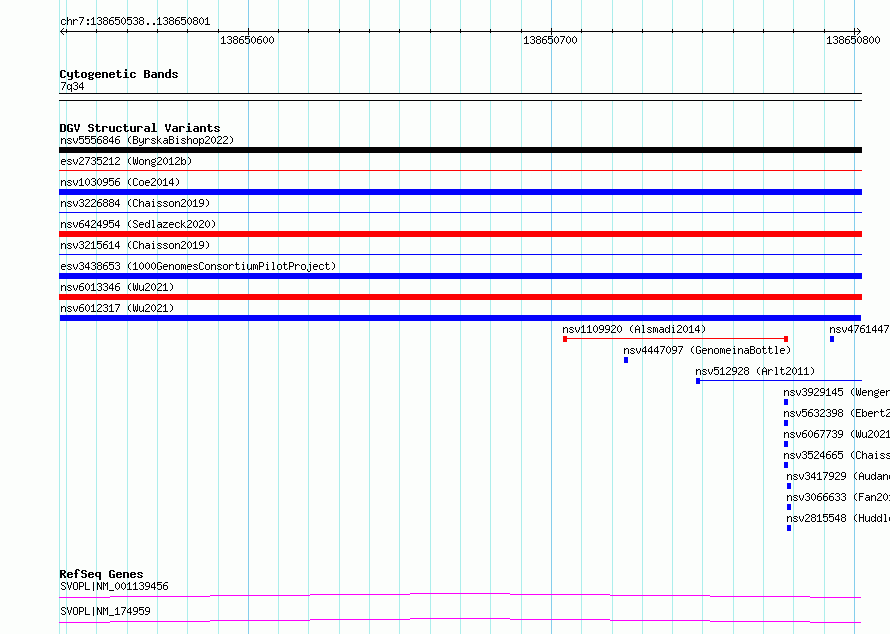Select variant nsv1109920 (Alsmadi2014) label
This screenshot has height=634, width=890.
pyautogui.click(x=634, y=329)
